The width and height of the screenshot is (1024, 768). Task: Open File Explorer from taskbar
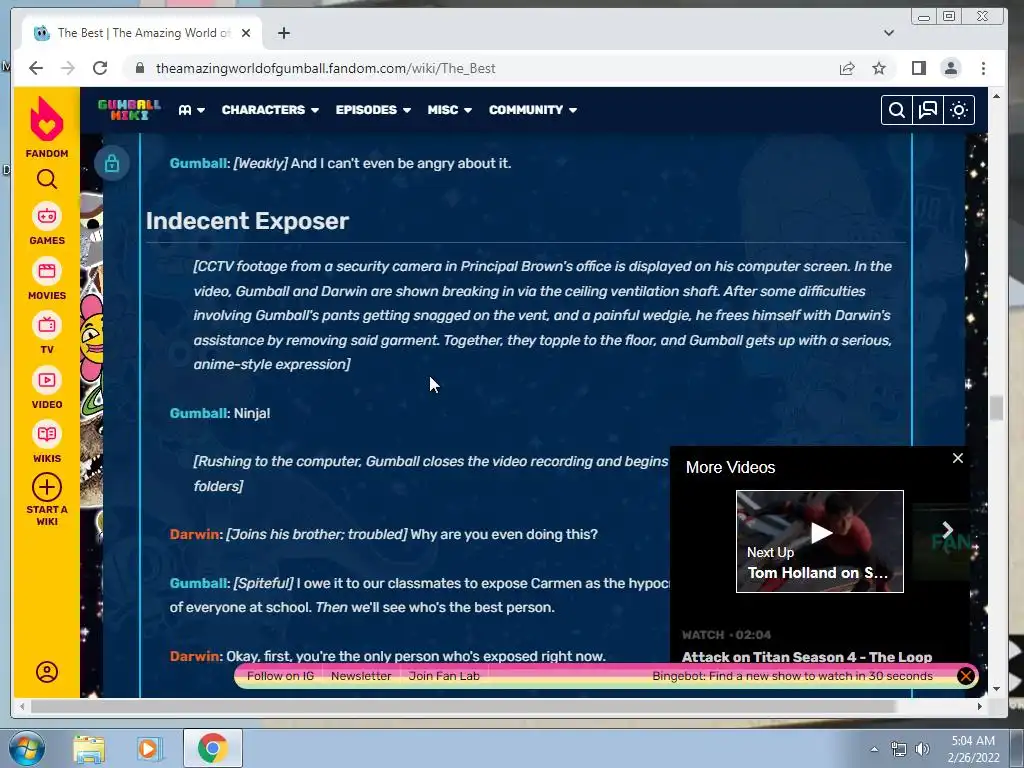click(x=89, y=749)
